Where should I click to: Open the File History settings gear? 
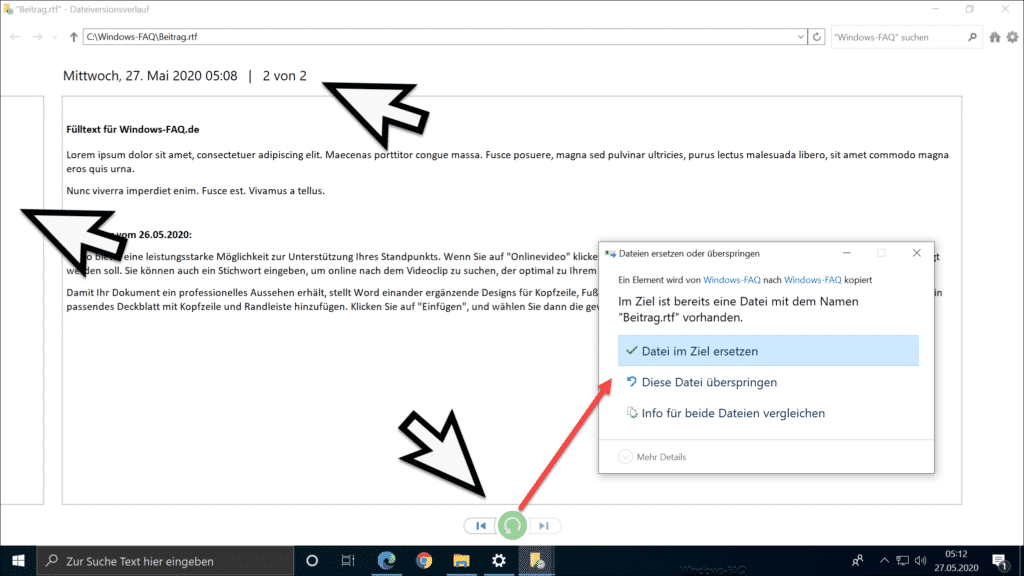[1012, 37]
